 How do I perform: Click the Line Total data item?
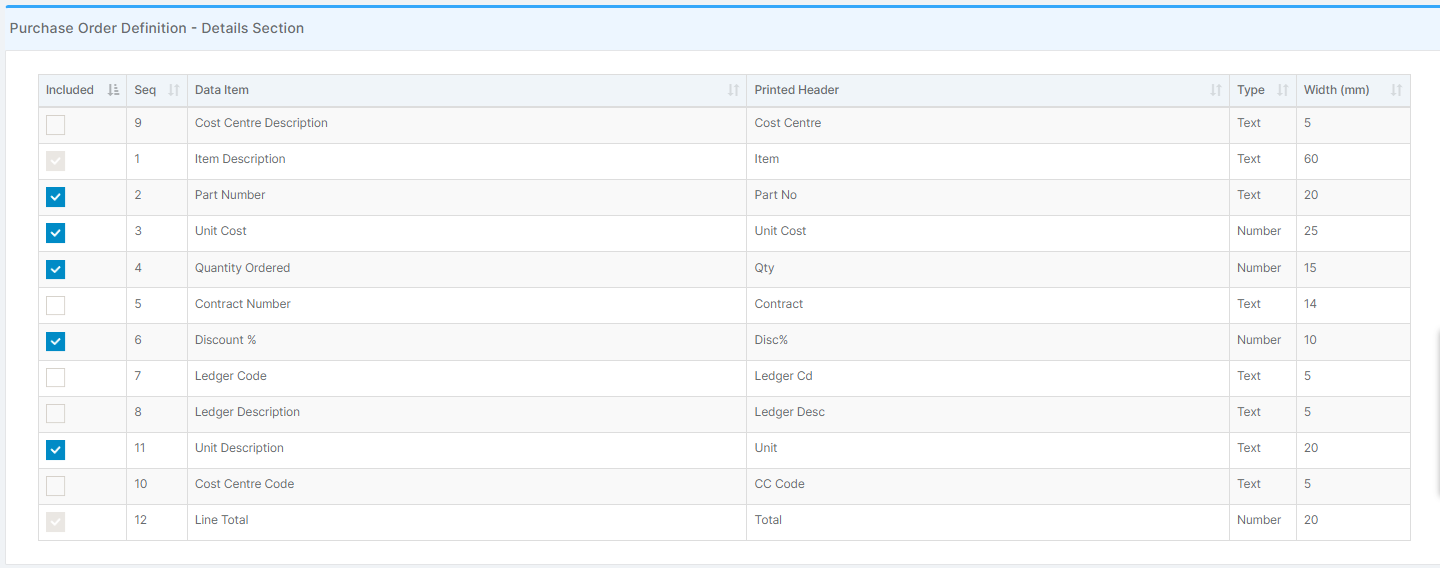222,520
